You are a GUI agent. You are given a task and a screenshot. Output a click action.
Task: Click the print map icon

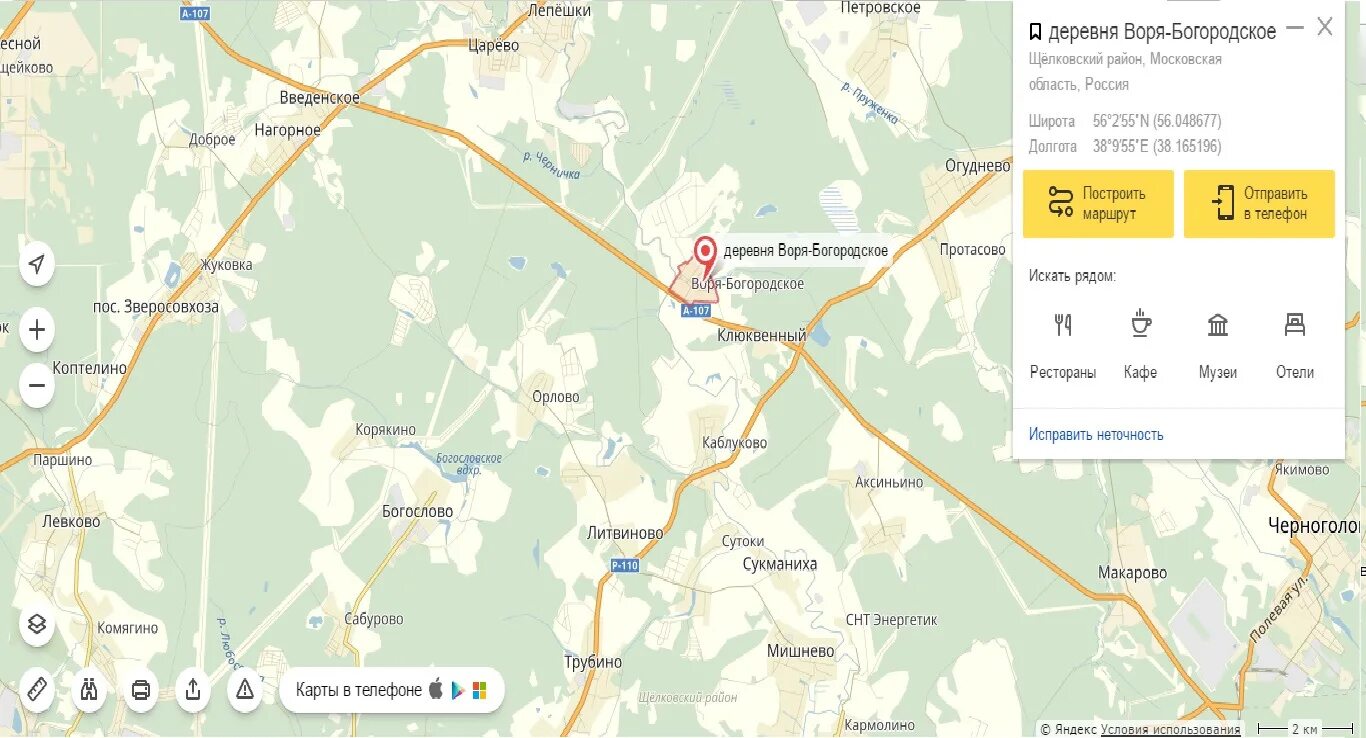(141, 690)
